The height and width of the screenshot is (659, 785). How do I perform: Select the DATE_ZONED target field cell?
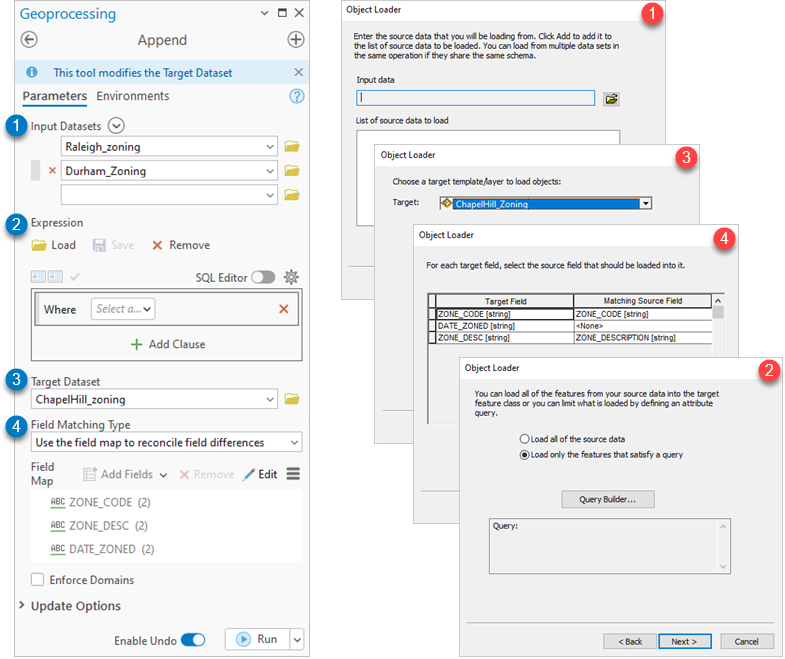(505, 326)
